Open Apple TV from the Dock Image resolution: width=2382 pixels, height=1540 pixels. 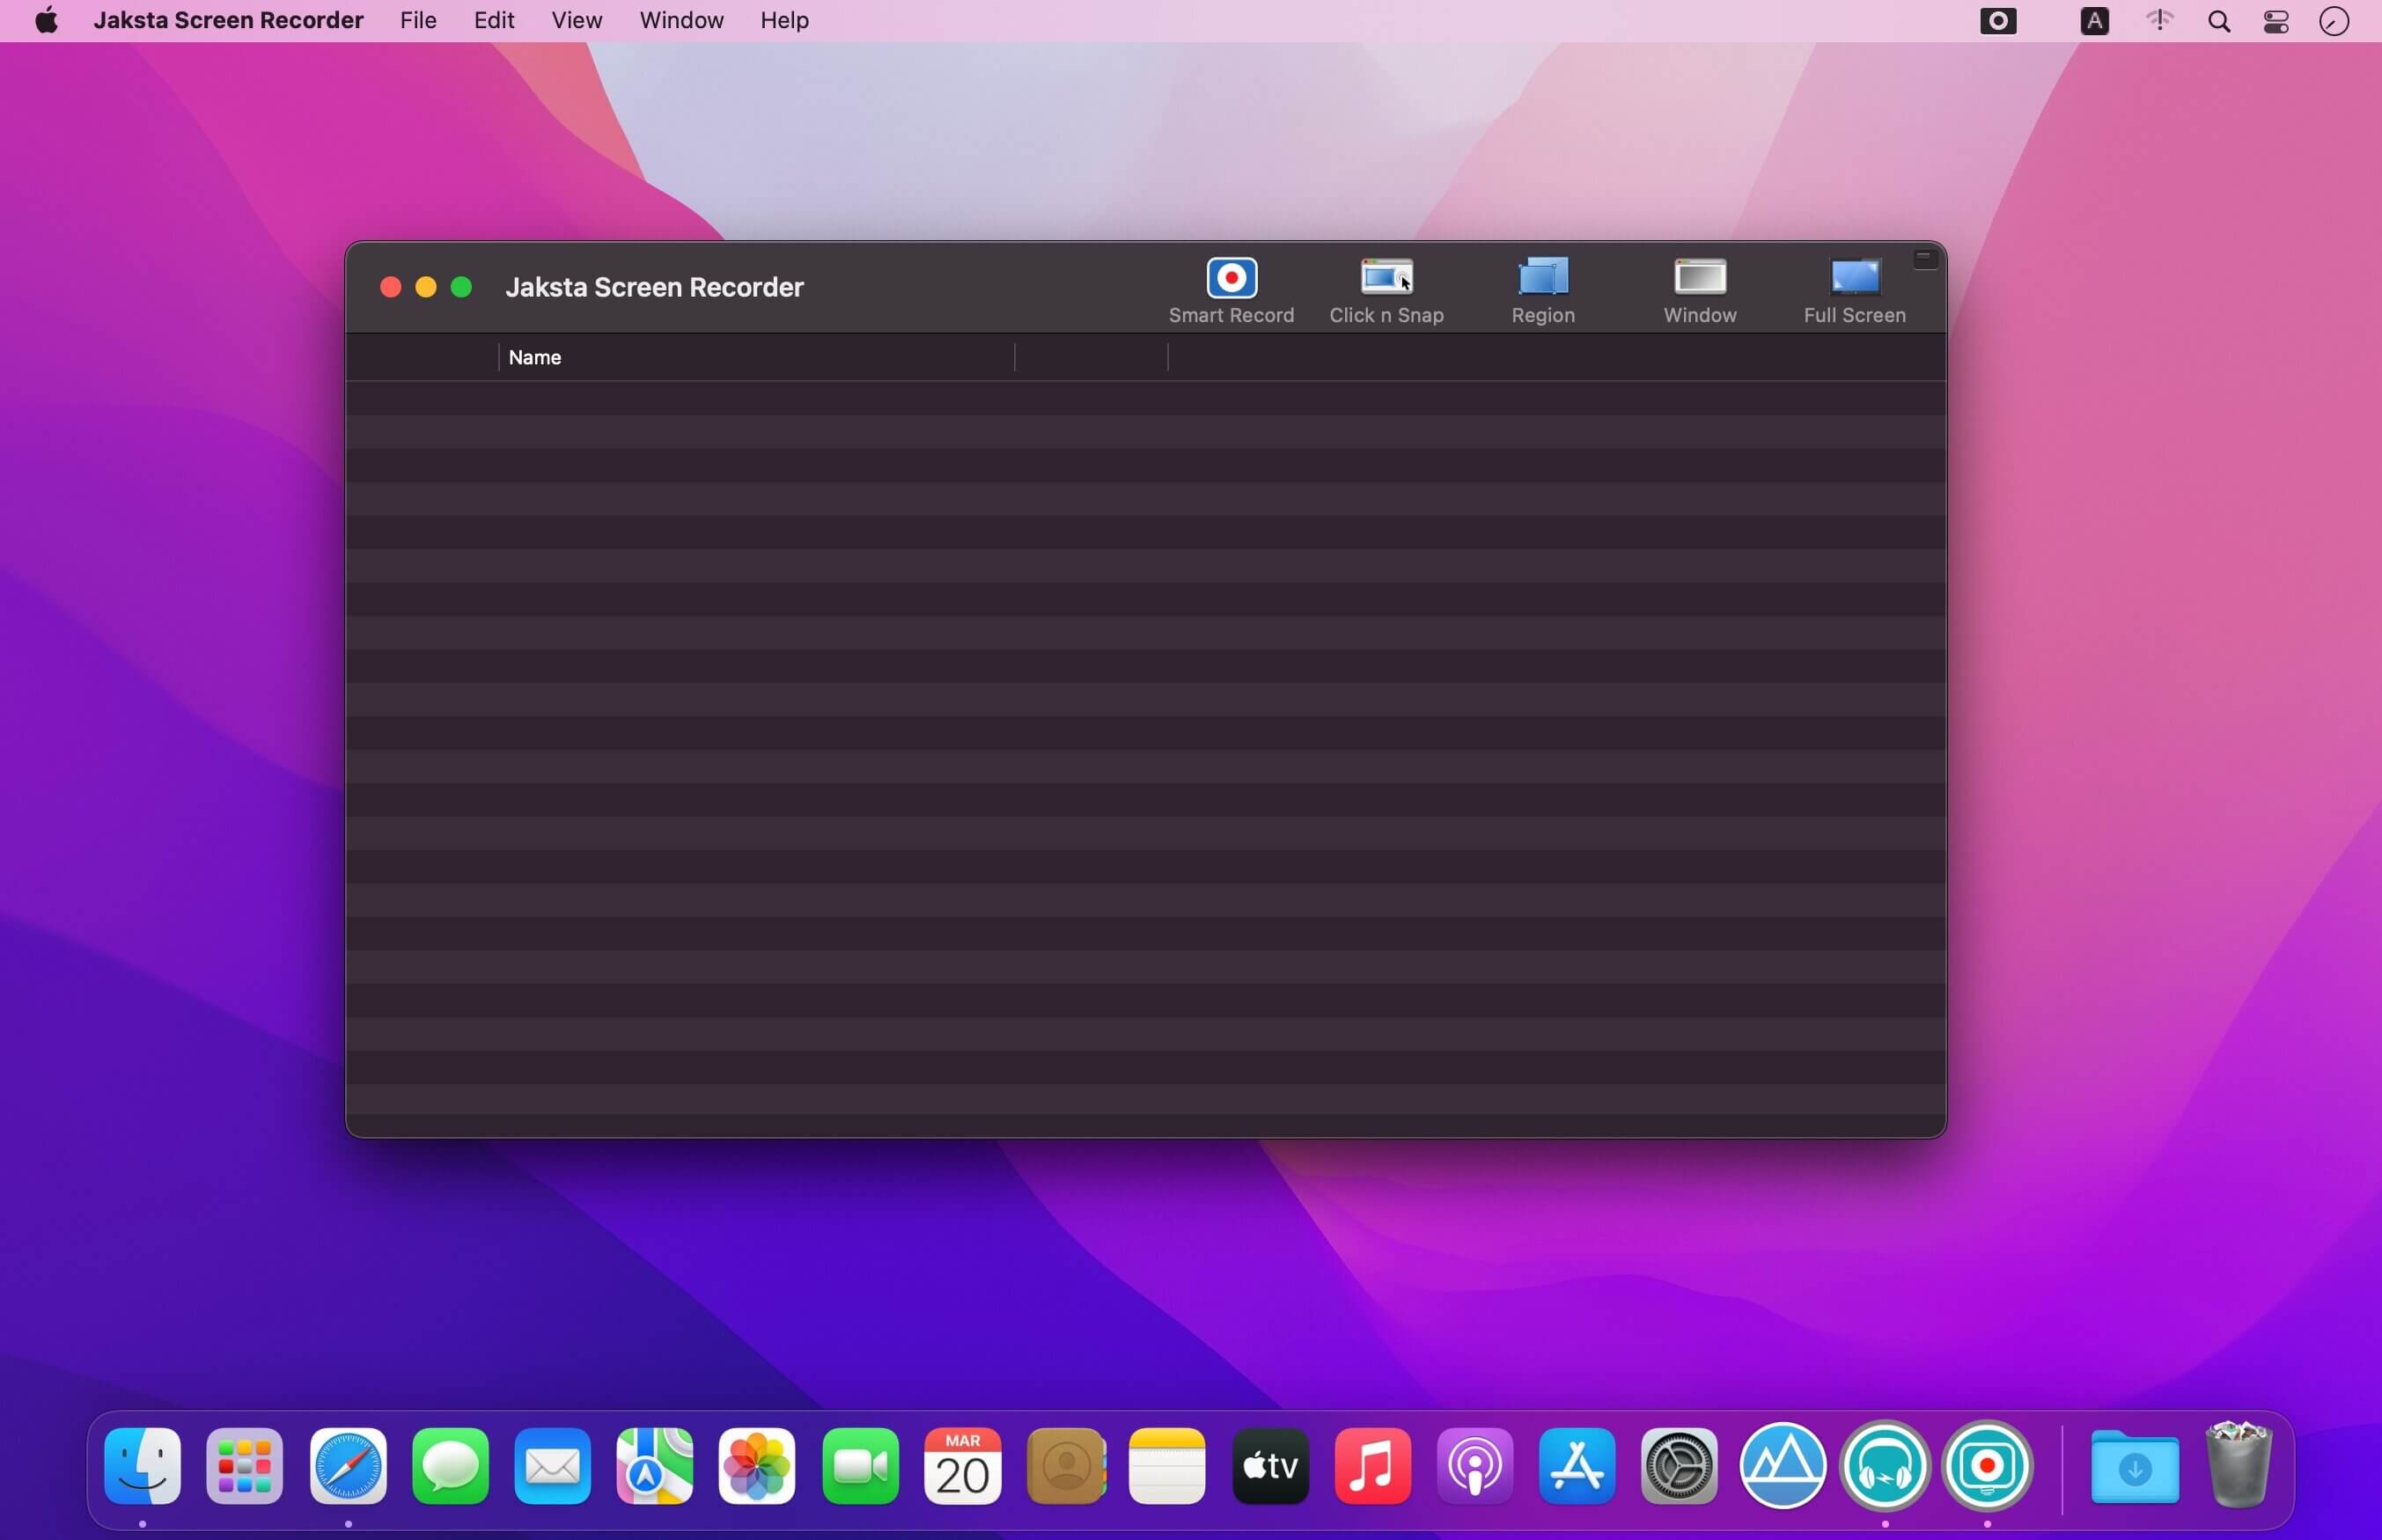coord(1270,1465)
